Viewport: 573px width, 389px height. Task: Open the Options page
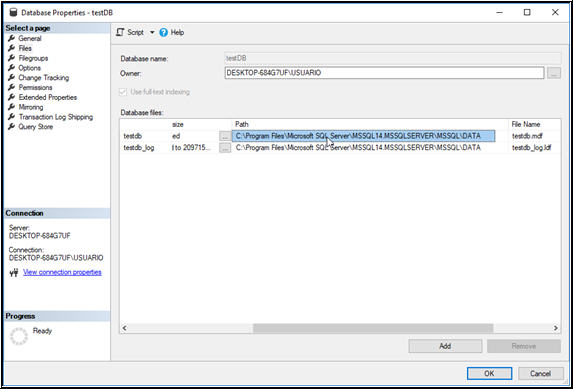click(x=30, y=68)
